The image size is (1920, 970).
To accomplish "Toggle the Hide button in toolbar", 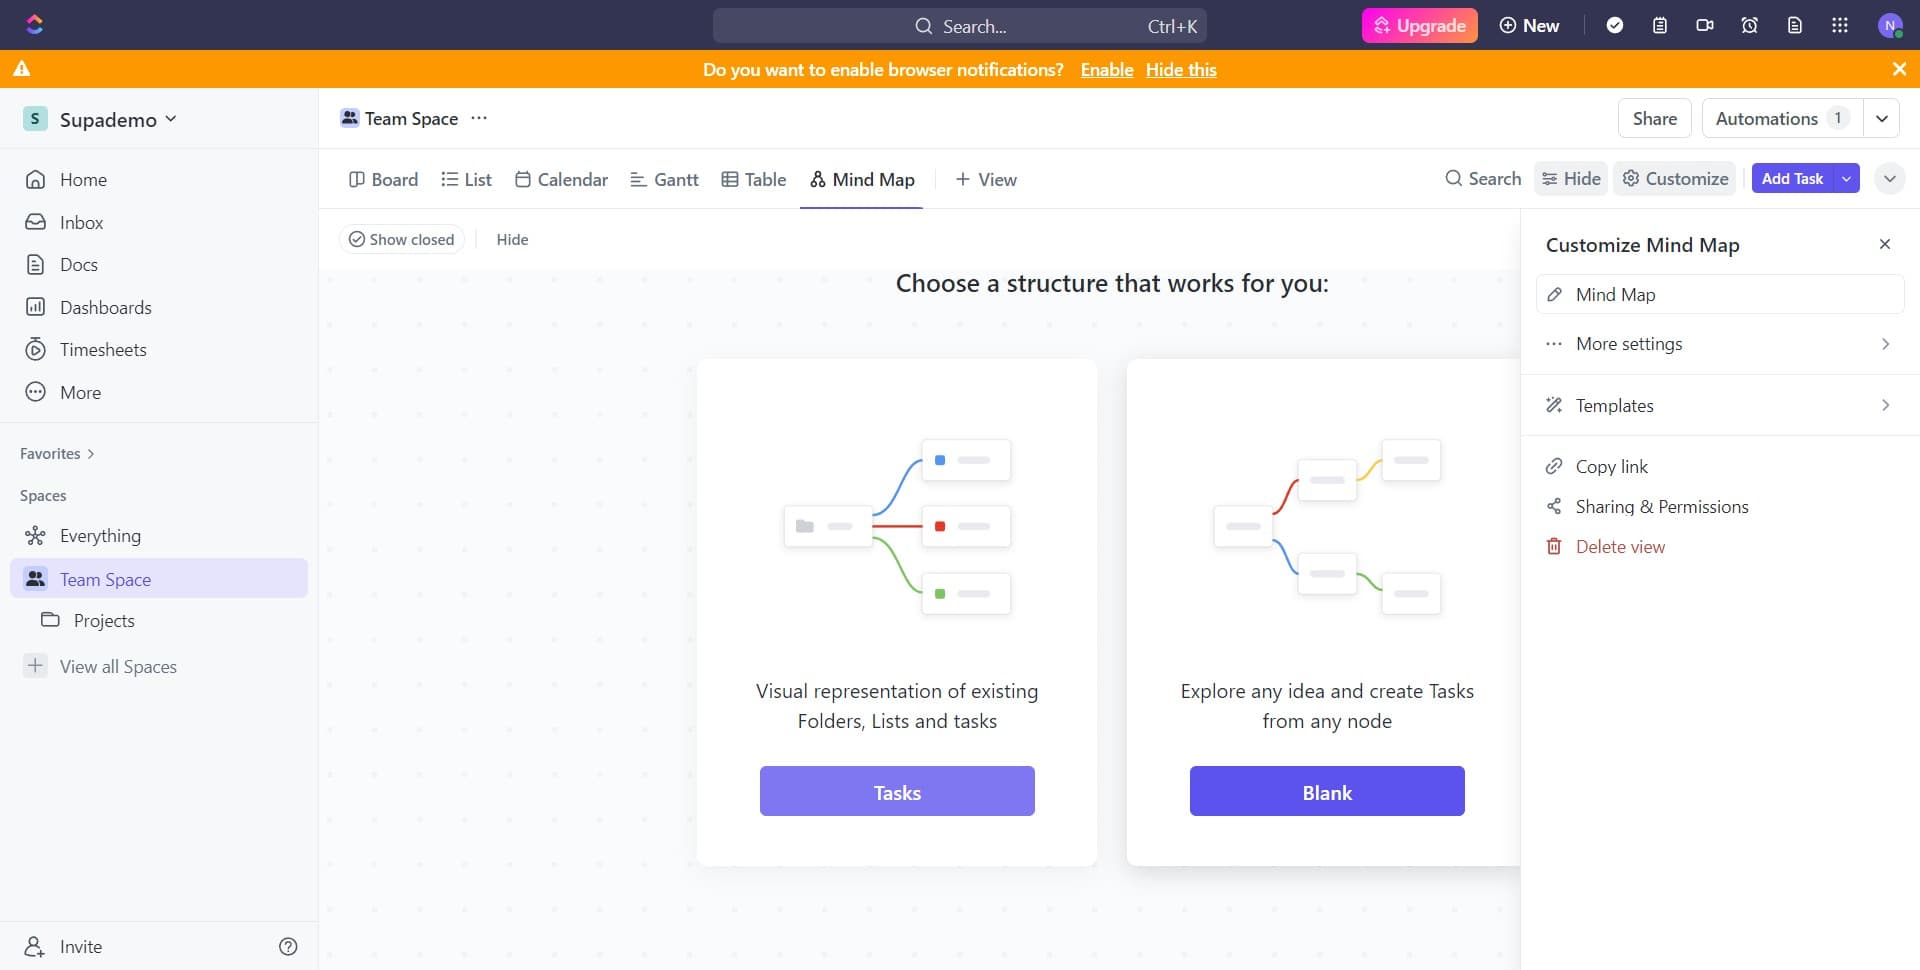I will [1571, 179].
